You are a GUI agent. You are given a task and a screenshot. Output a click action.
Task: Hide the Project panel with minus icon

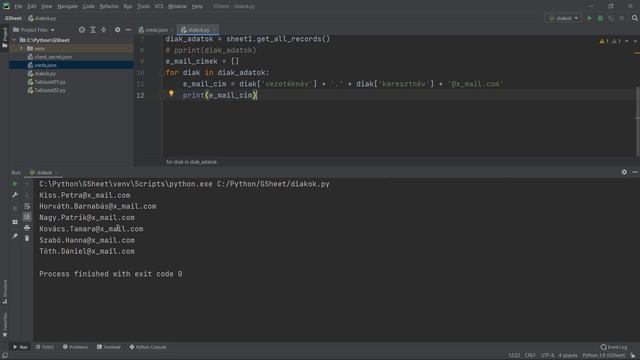128,30
